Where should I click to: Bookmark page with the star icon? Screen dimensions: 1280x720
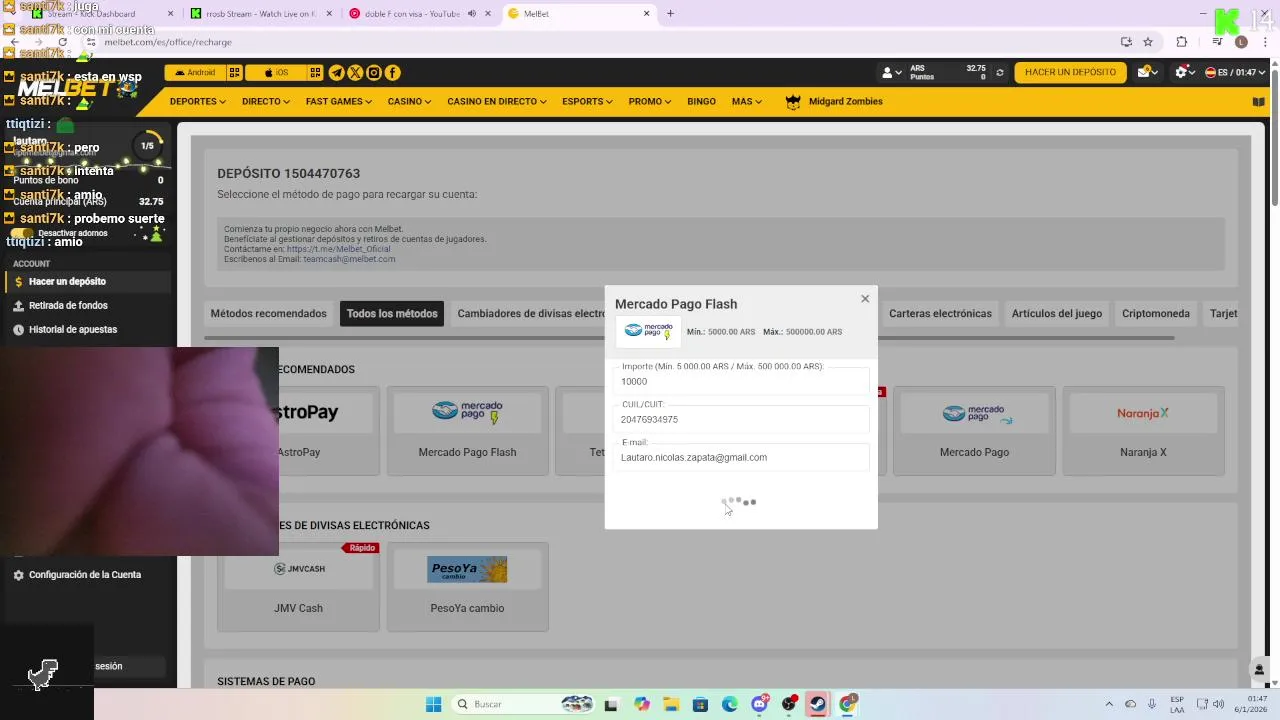(1148, 42)
